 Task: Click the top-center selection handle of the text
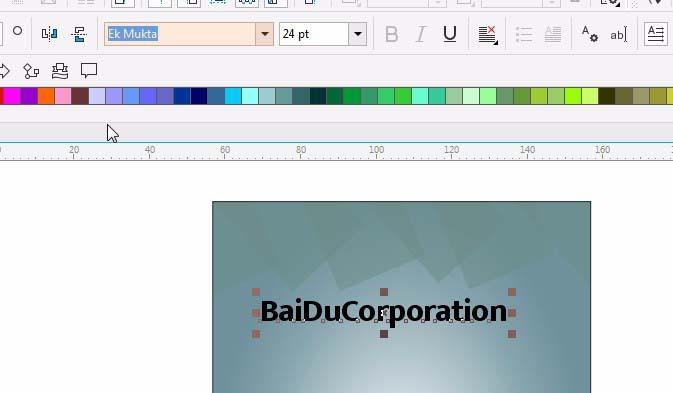pos(384,292)
